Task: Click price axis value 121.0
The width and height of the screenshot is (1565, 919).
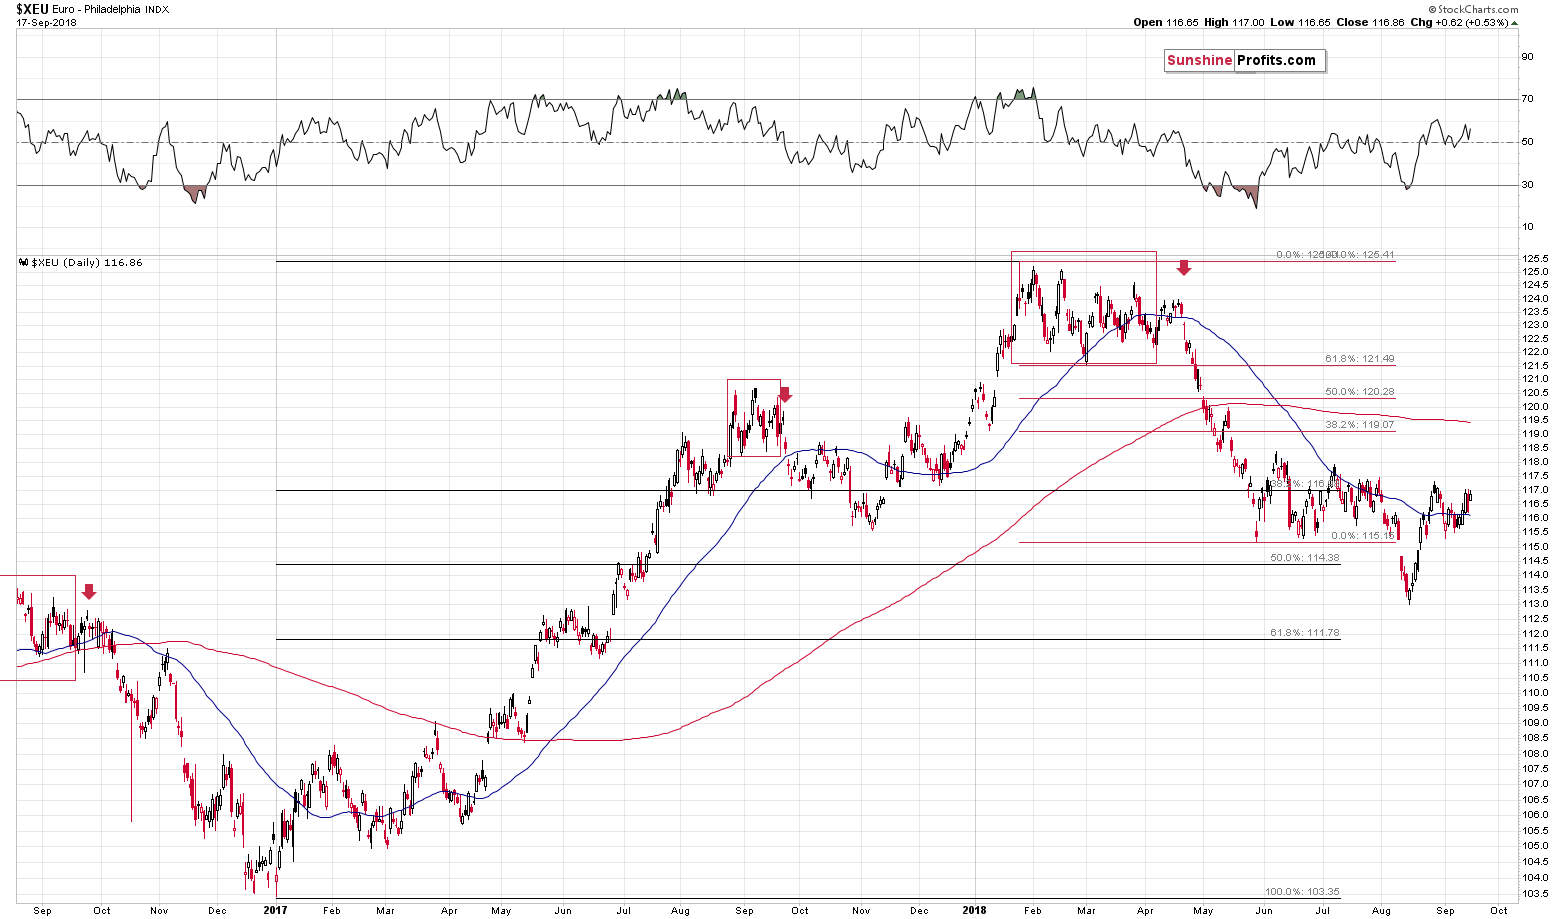Action: pos(1535,379)
